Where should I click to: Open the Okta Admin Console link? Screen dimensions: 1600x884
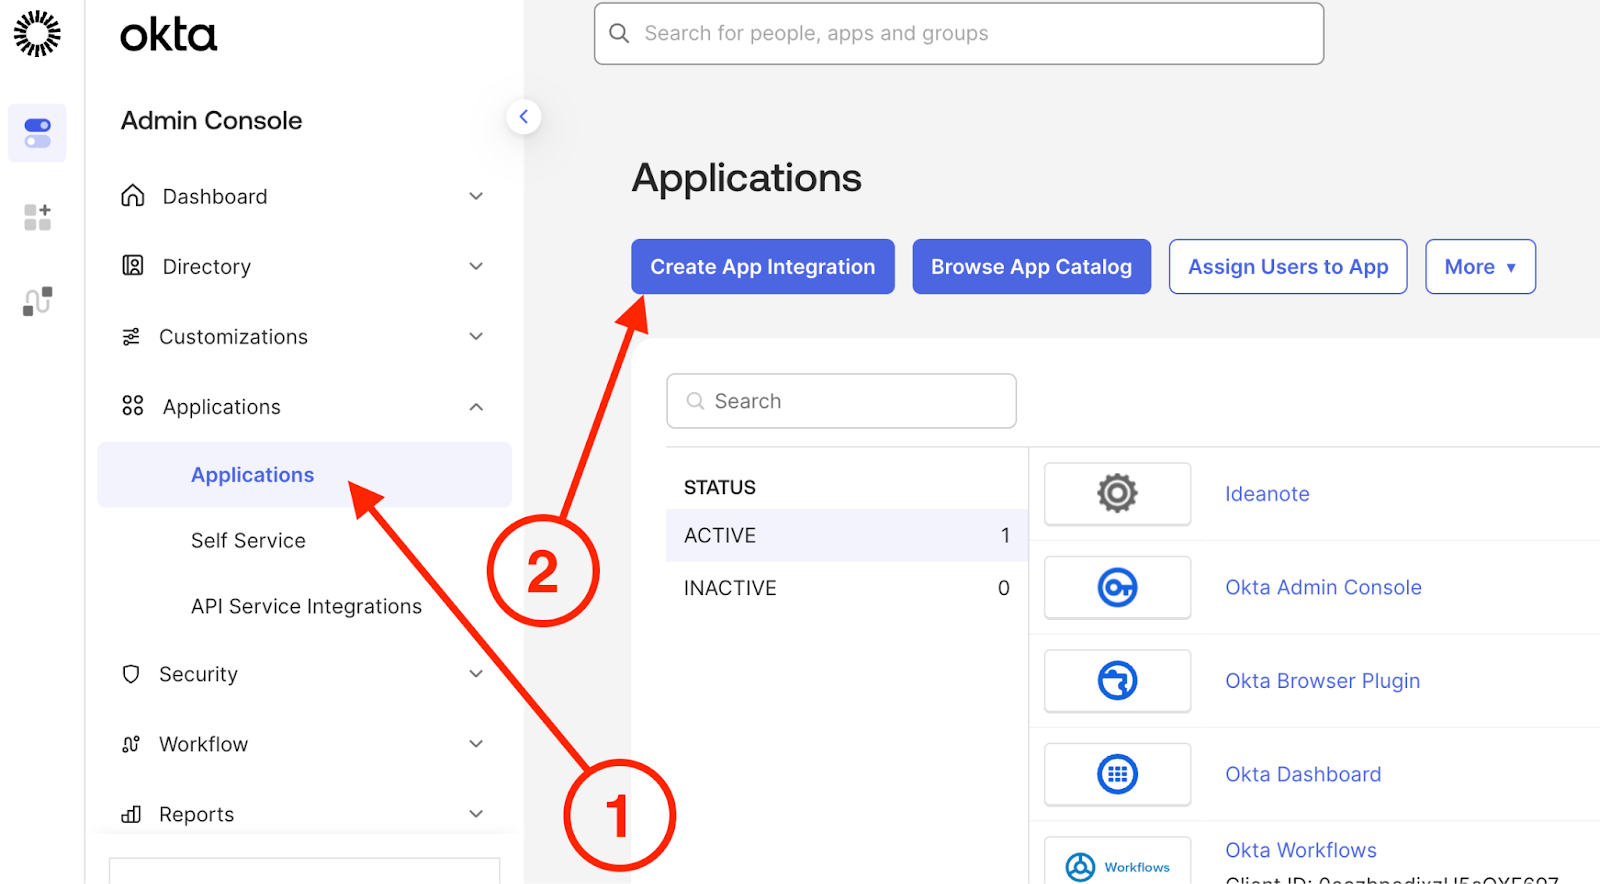(x=1323, y=587)
